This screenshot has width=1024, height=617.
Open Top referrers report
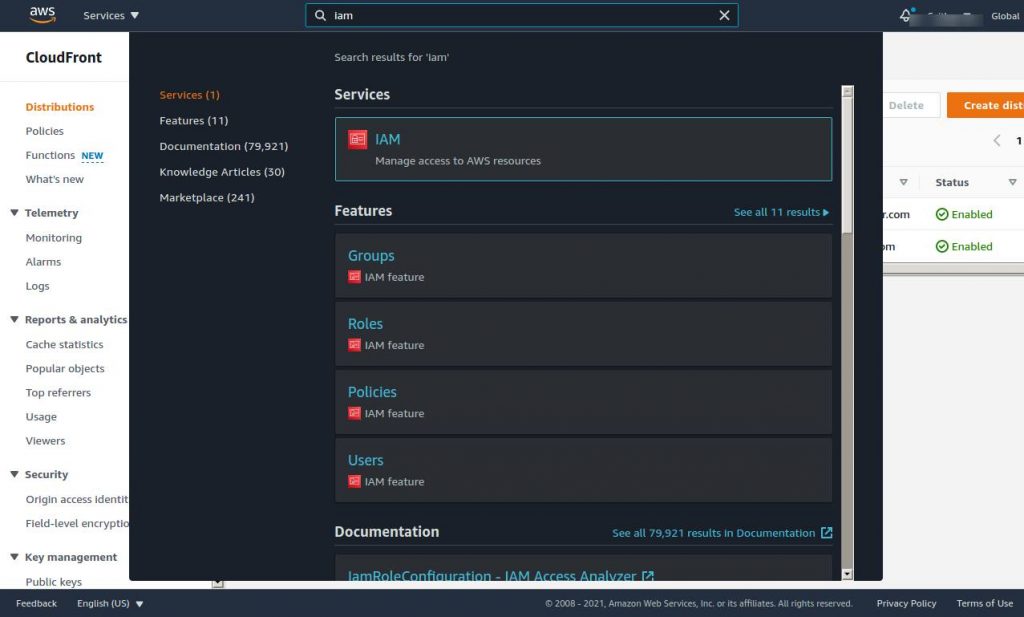[x=58, y=393]
